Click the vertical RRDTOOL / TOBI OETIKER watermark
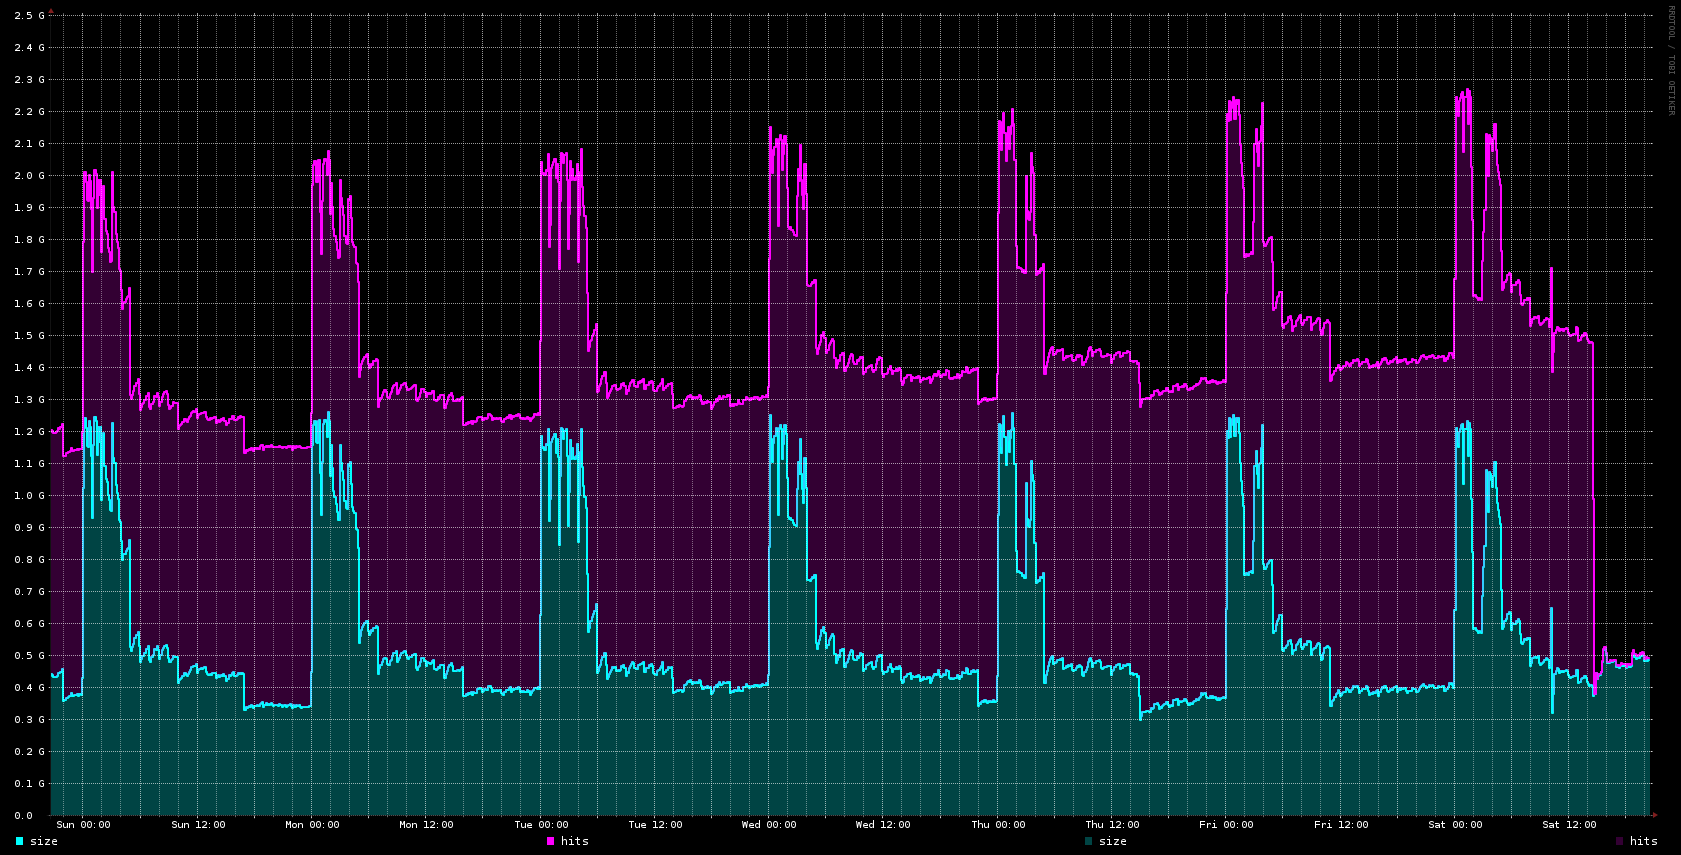1681x855 pixels. [x=1670, y=60]
